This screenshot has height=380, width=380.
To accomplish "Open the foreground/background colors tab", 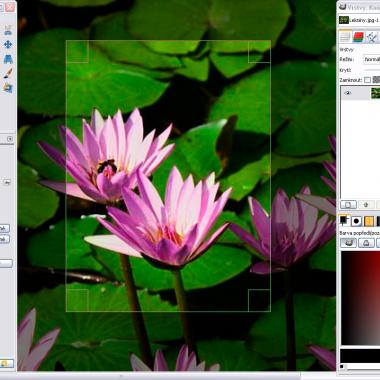I will [343, 221].
